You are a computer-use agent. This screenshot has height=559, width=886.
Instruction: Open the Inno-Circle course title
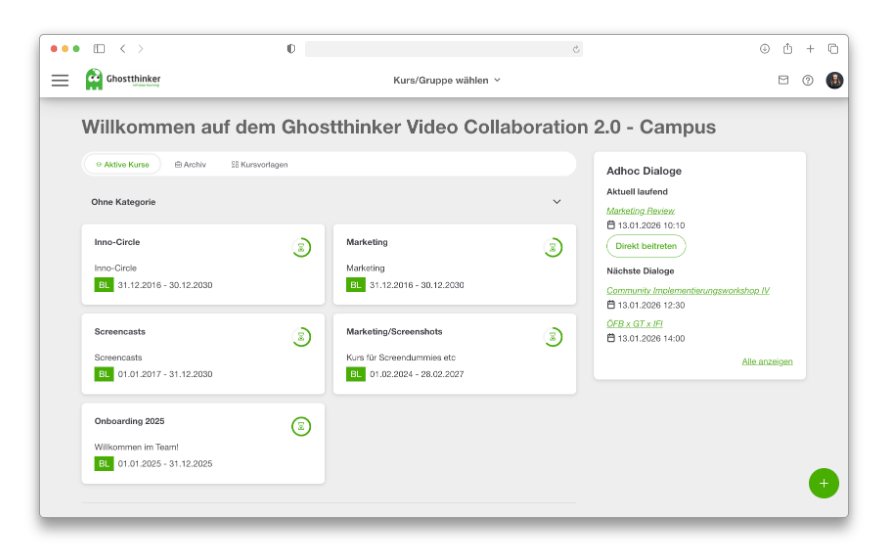117,242
